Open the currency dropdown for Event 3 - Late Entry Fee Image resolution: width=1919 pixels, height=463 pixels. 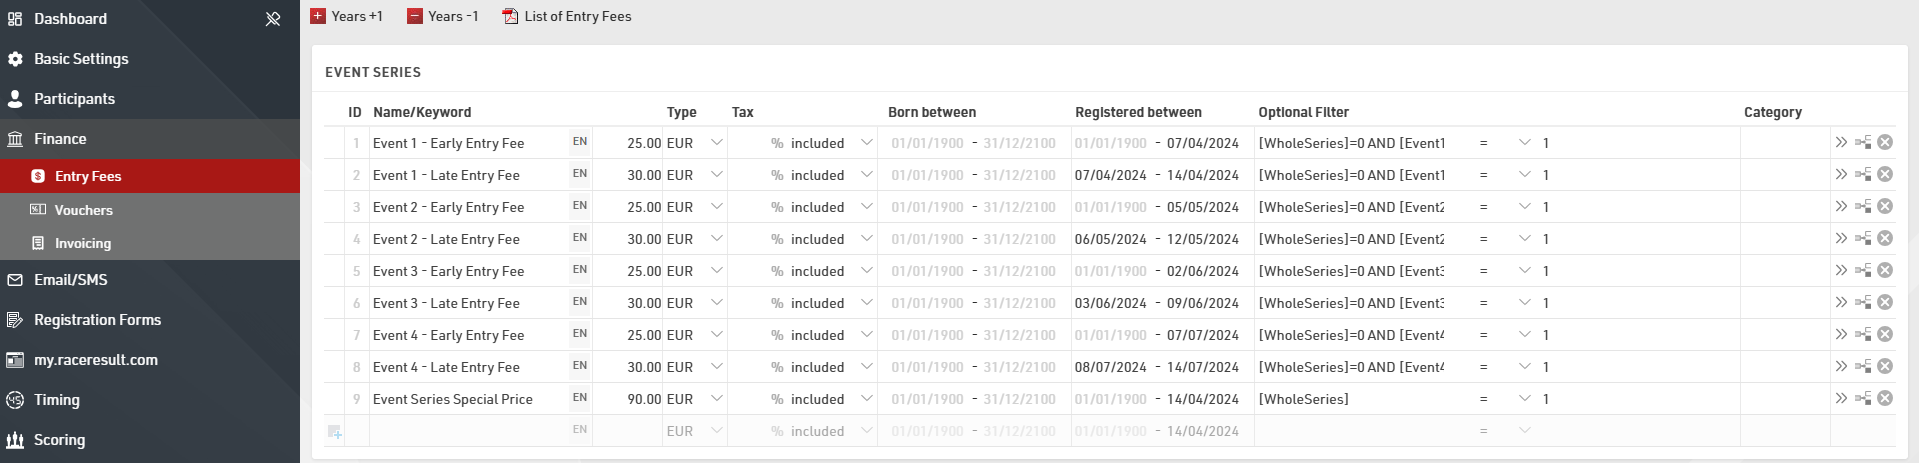(716, 303)
